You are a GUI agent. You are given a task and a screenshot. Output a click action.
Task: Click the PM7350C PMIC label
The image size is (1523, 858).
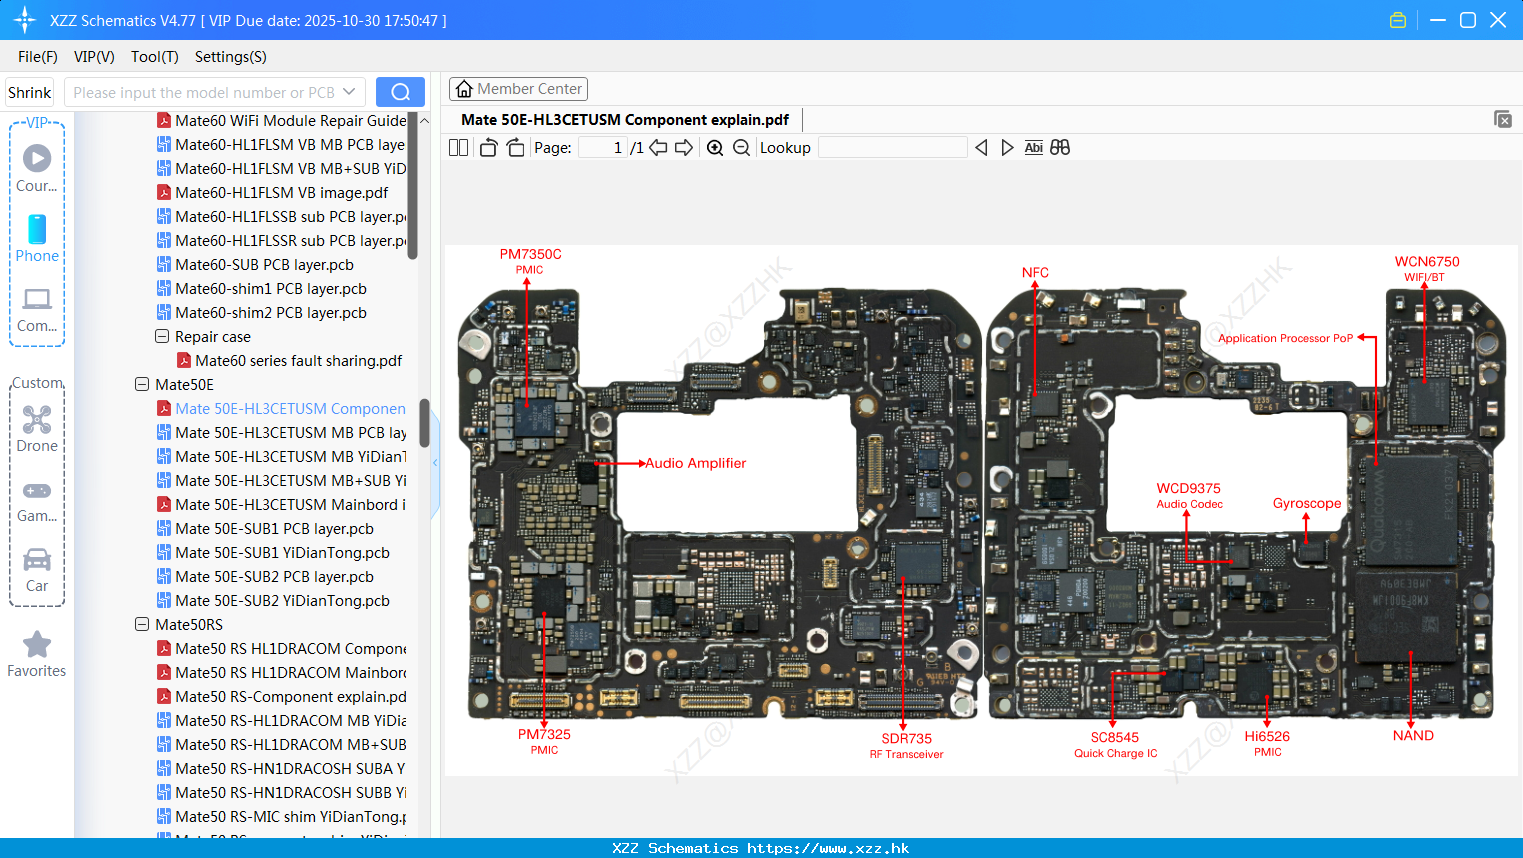(530, 261)
